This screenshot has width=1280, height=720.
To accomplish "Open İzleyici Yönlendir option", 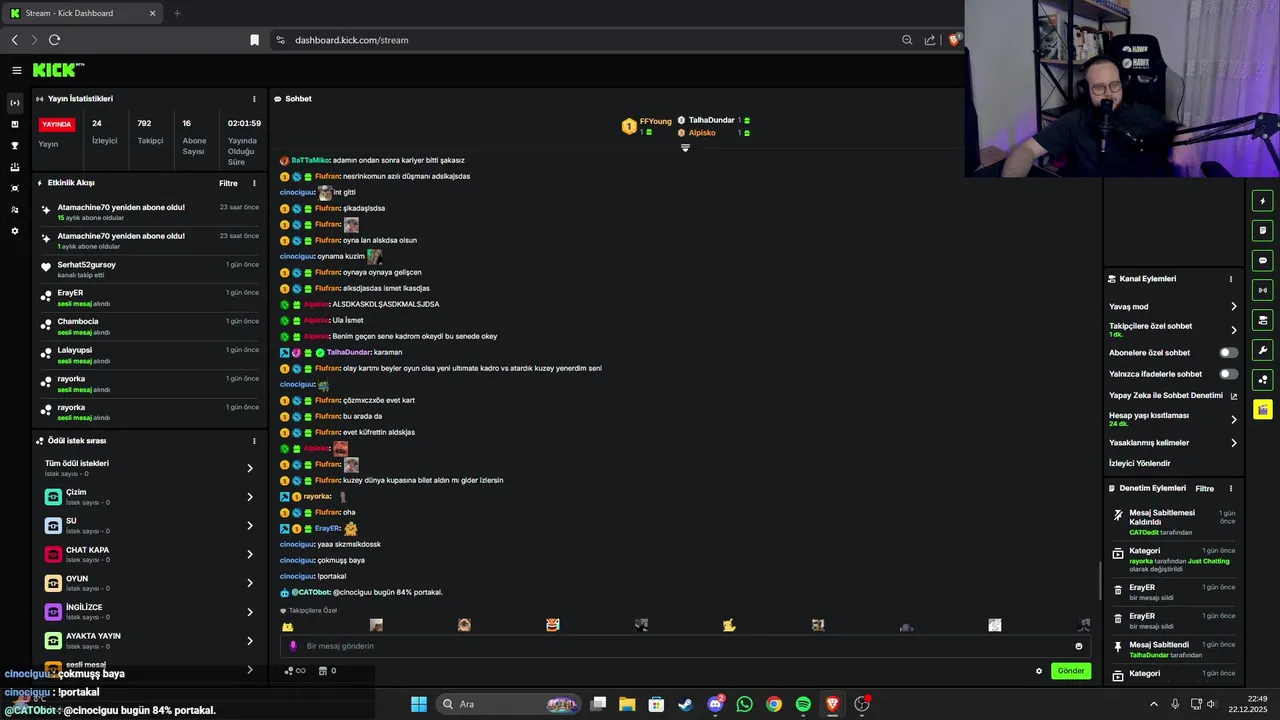I will click(x=1140, y=463).
